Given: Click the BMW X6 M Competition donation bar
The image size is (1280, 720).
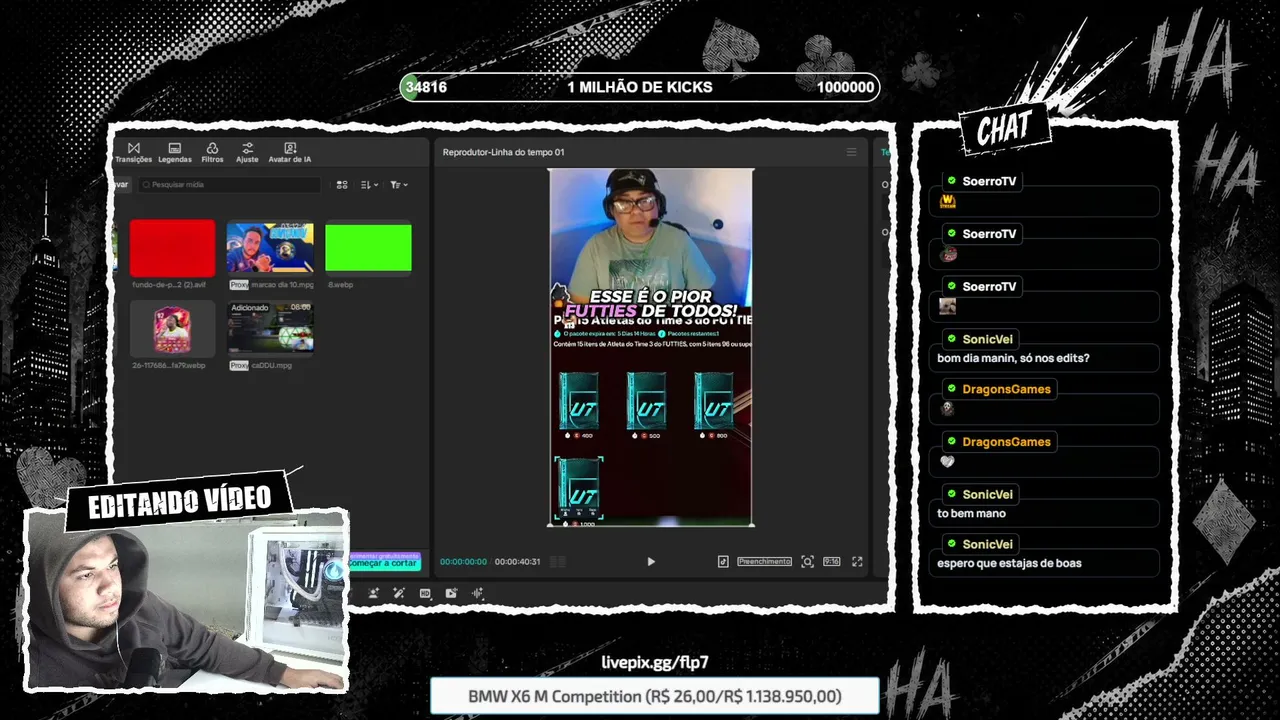Looking at the screenshot, I should [x=655, y=696].
